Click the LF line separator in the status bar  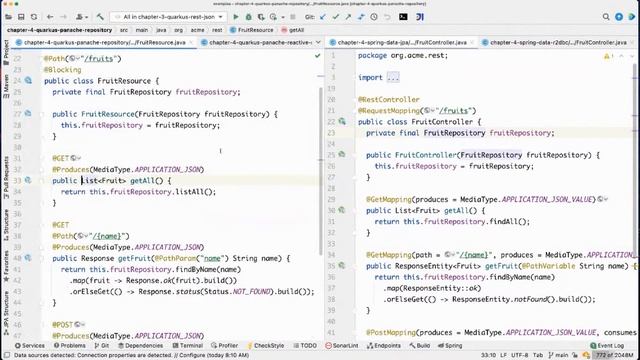[x=503, y=355]
